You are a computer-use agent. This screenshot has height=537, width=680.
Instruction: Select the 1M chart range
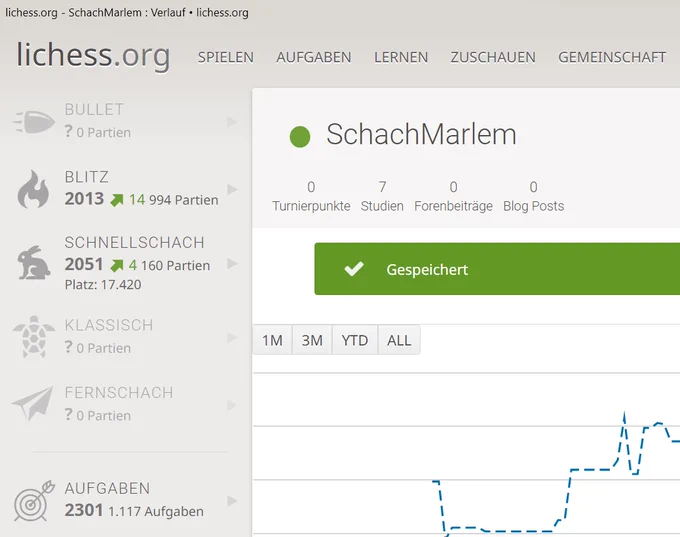[272, 340]
